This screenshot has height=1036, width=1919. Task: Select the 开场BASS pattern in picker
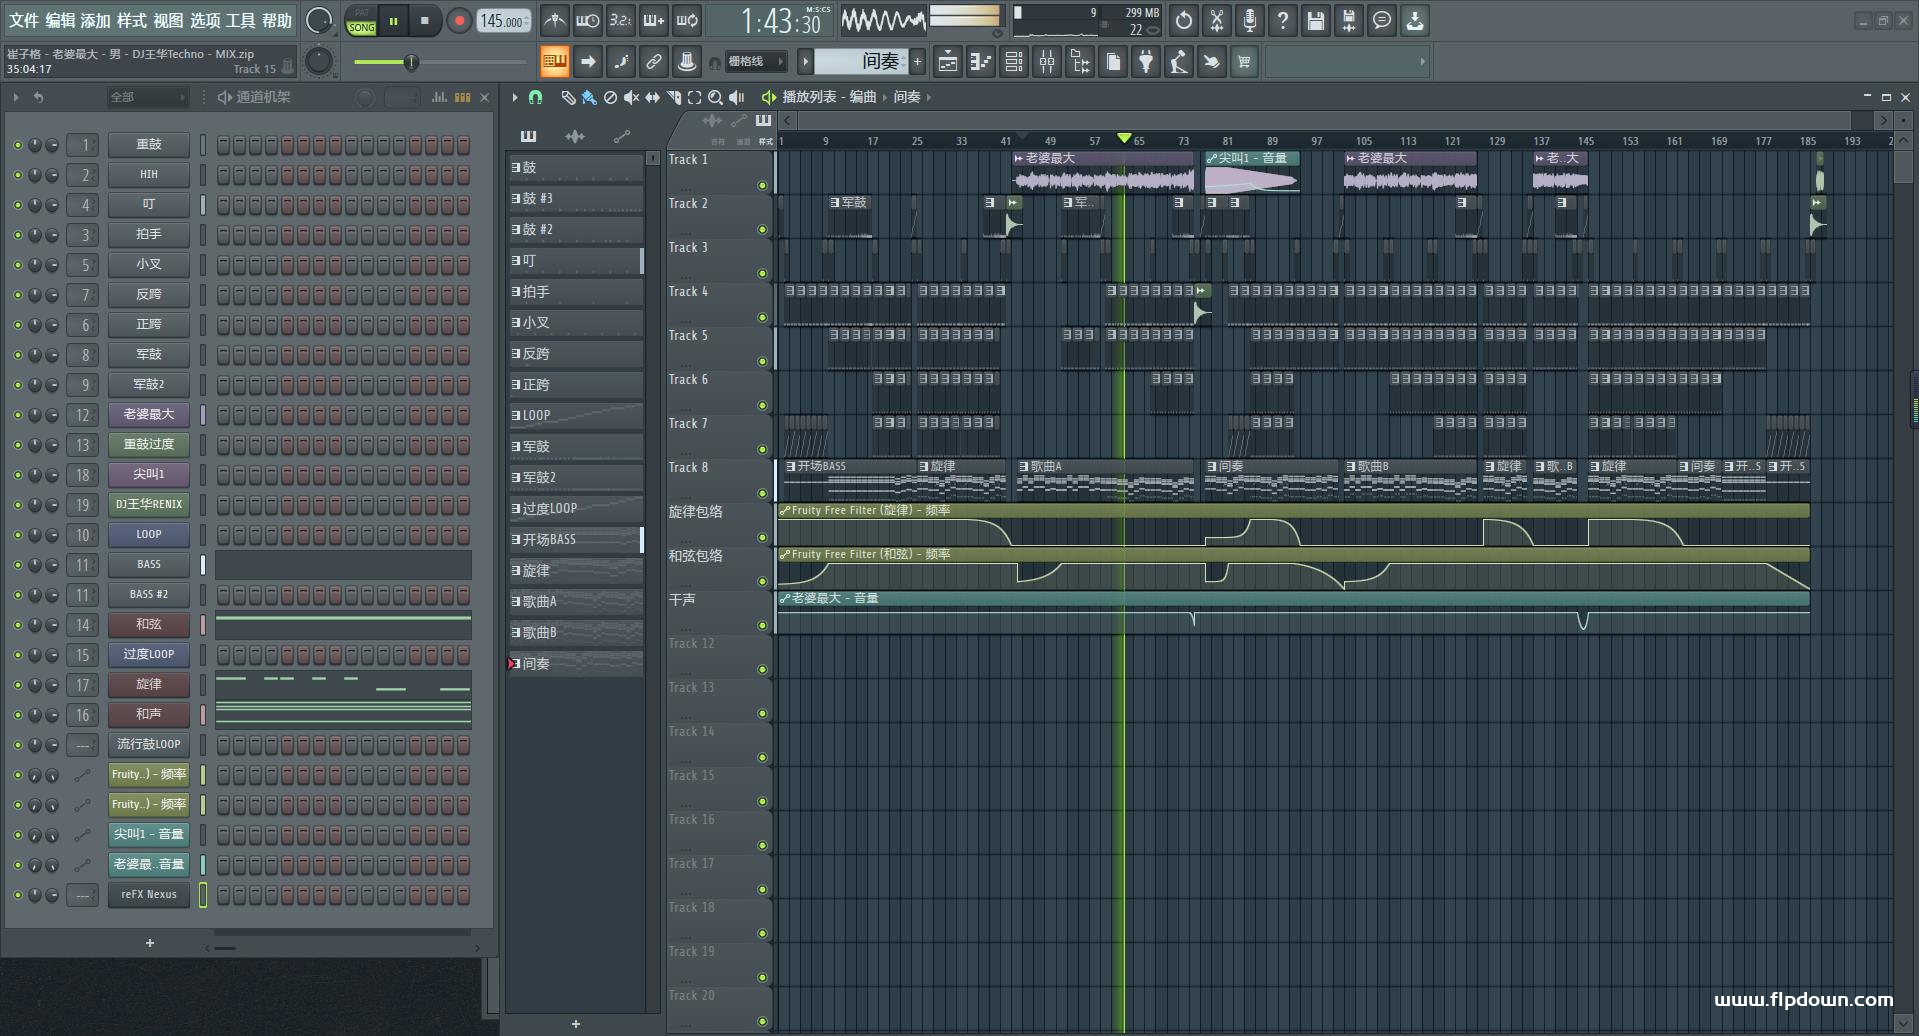(575, 539)
